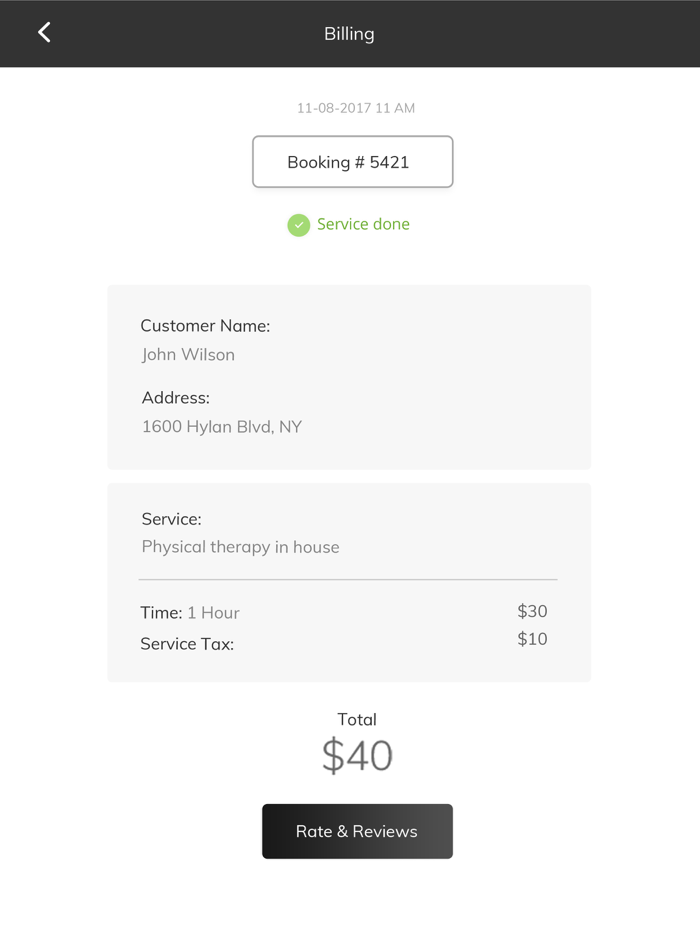The image size is (700, 934).
Task: Tap the Total label
Action: [x=357, y=719]
